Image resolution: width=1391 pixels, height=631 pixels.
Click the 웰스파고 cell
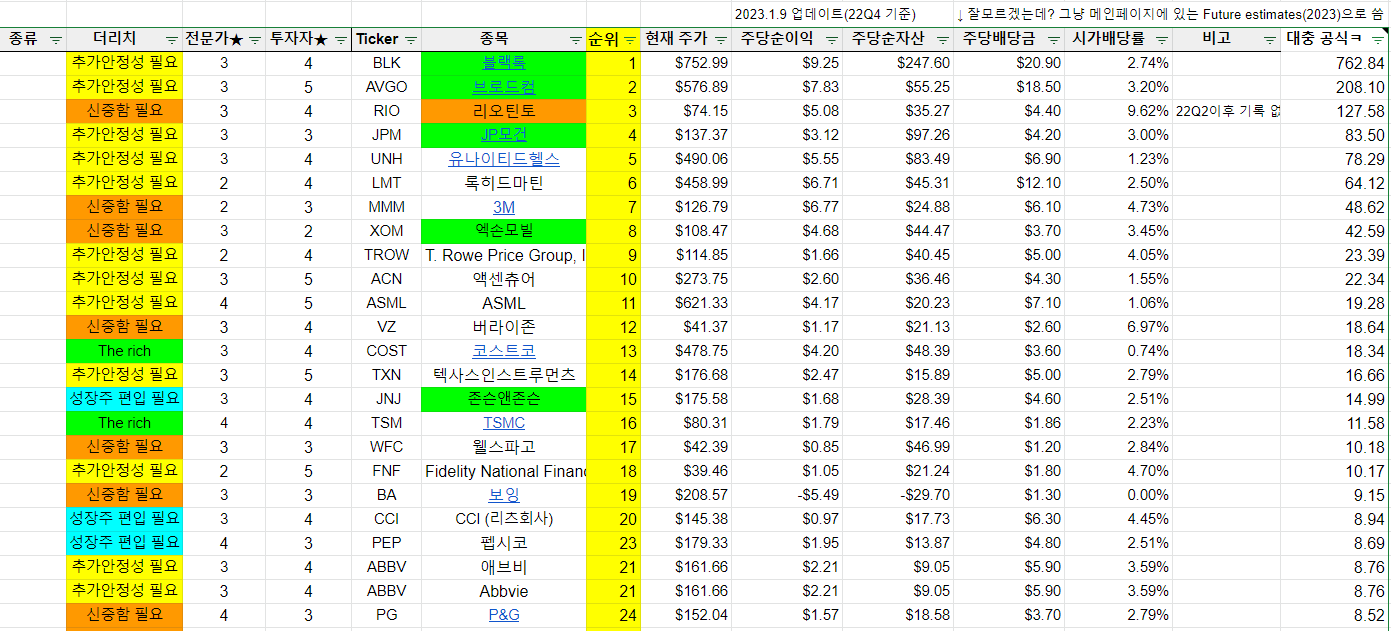pos(503,447)
